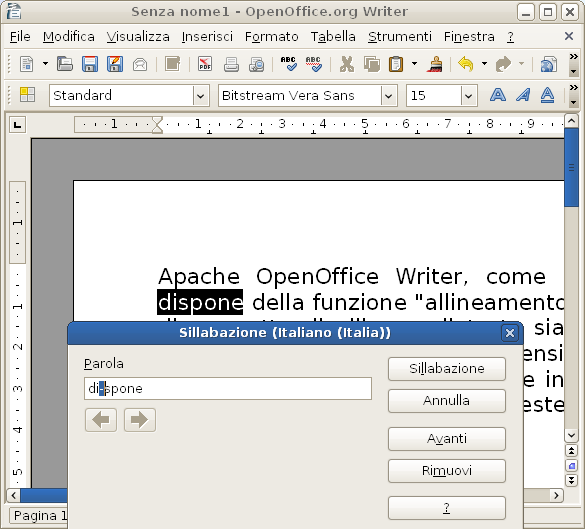This screenshot has width=585, height=529.
Task: Close the Sillabazione dialog
Action: tap(510, 333)
